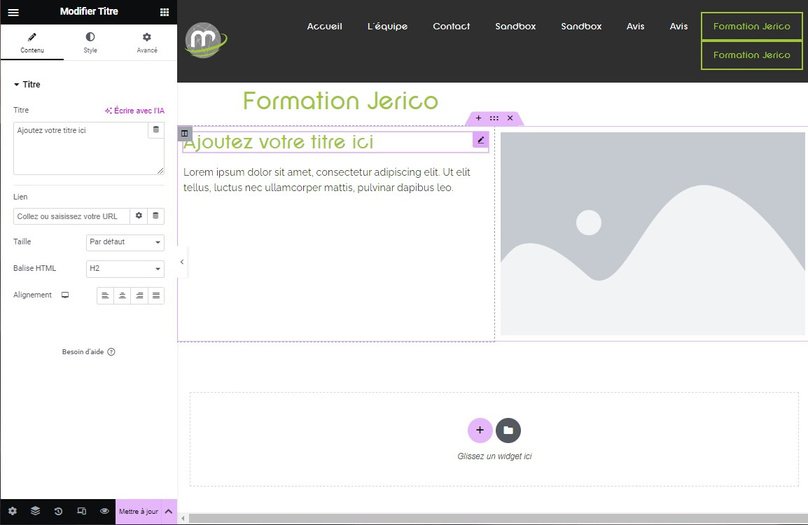Image resolution: width=808 pixels, height=525 pixels.
Task: Switch to responsive mode icon
Action: coord(81,511)
